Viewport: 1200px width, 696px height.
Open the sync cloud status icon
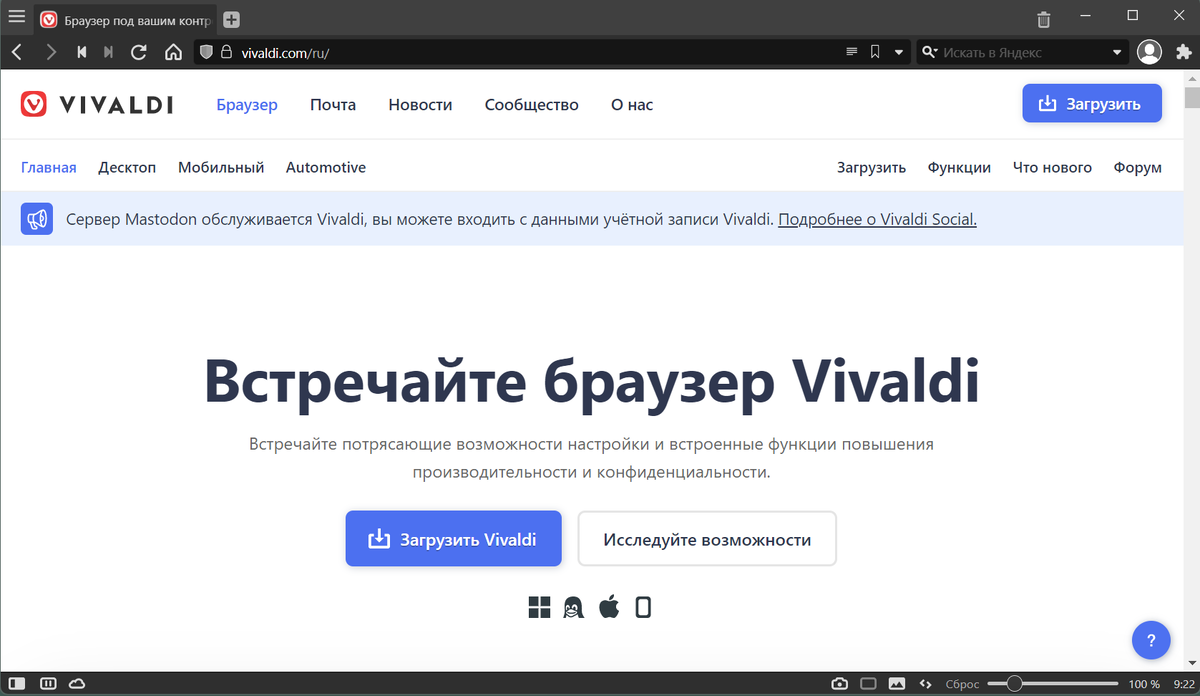point(77,684)
